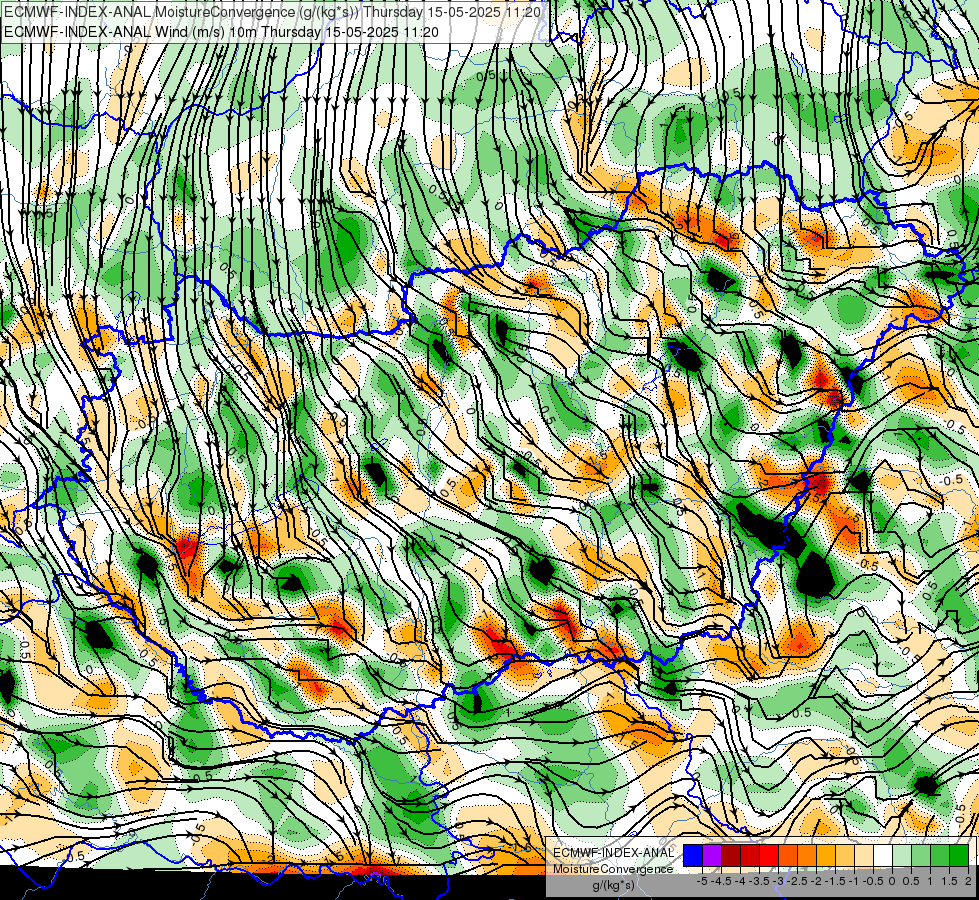Click the pale green swatch between 0 and 0.5
The image size is (979, 900).
pyautogui.click(x=902, y=856)
